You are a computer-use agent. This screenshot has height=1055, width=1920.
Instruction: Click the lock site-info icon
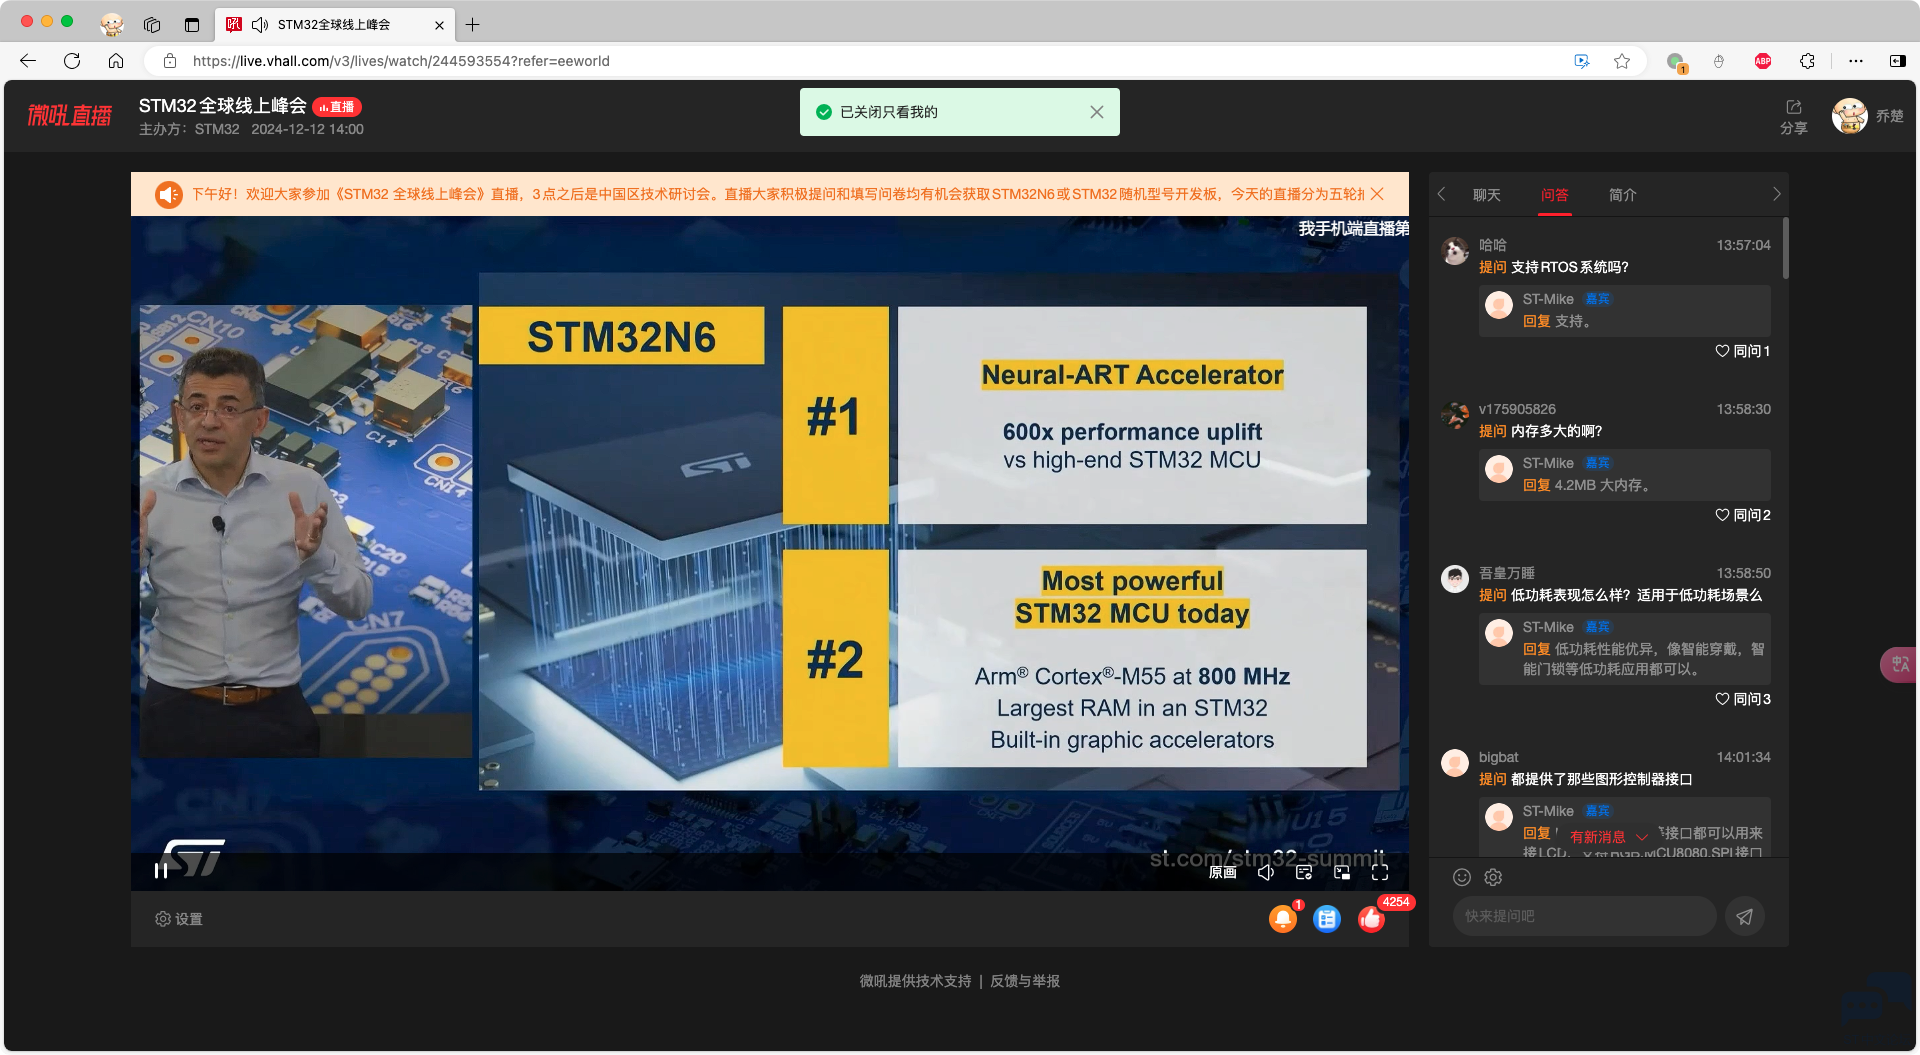coord(170,61)
